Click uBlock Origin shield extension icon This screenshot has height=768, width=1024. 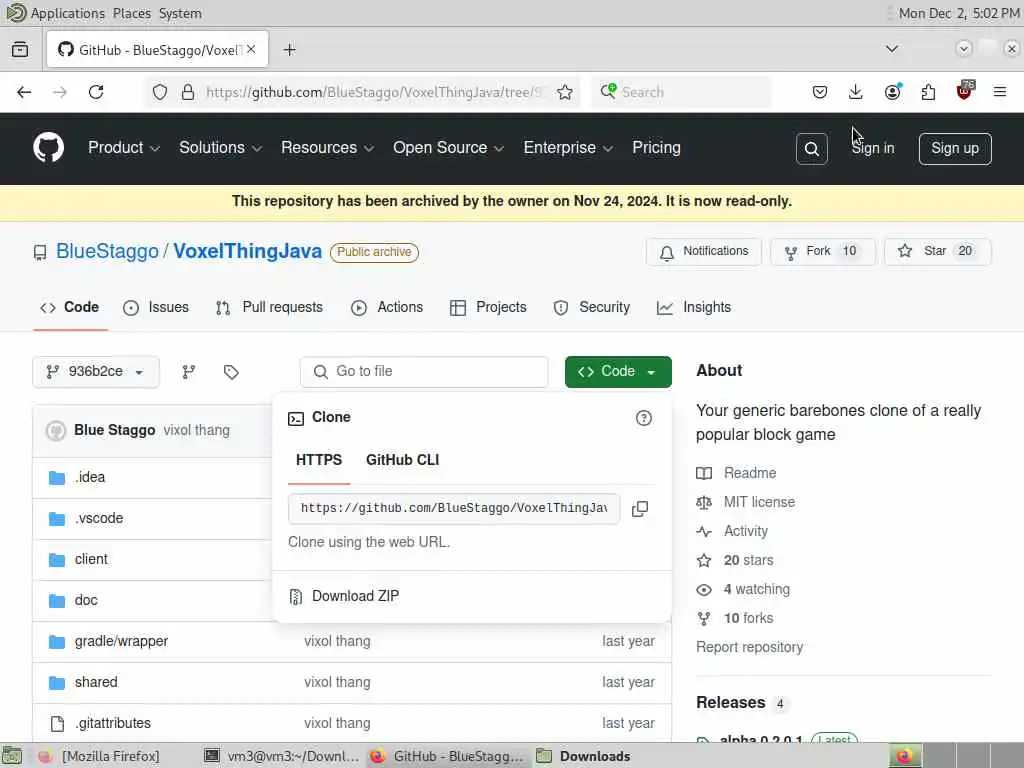click(x=965, y=91)
